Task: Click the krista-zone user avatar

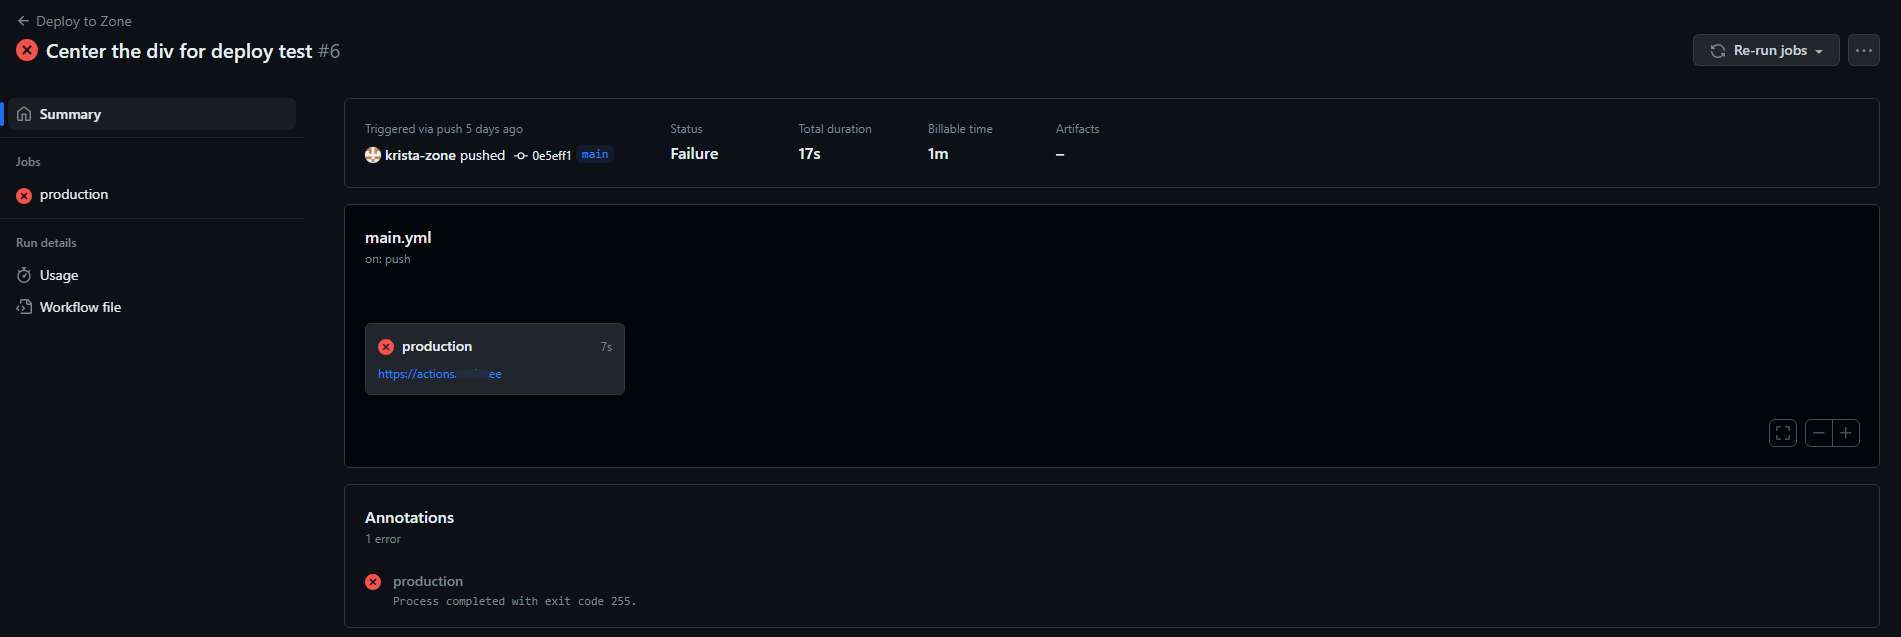Action: [x=373, y=155]
